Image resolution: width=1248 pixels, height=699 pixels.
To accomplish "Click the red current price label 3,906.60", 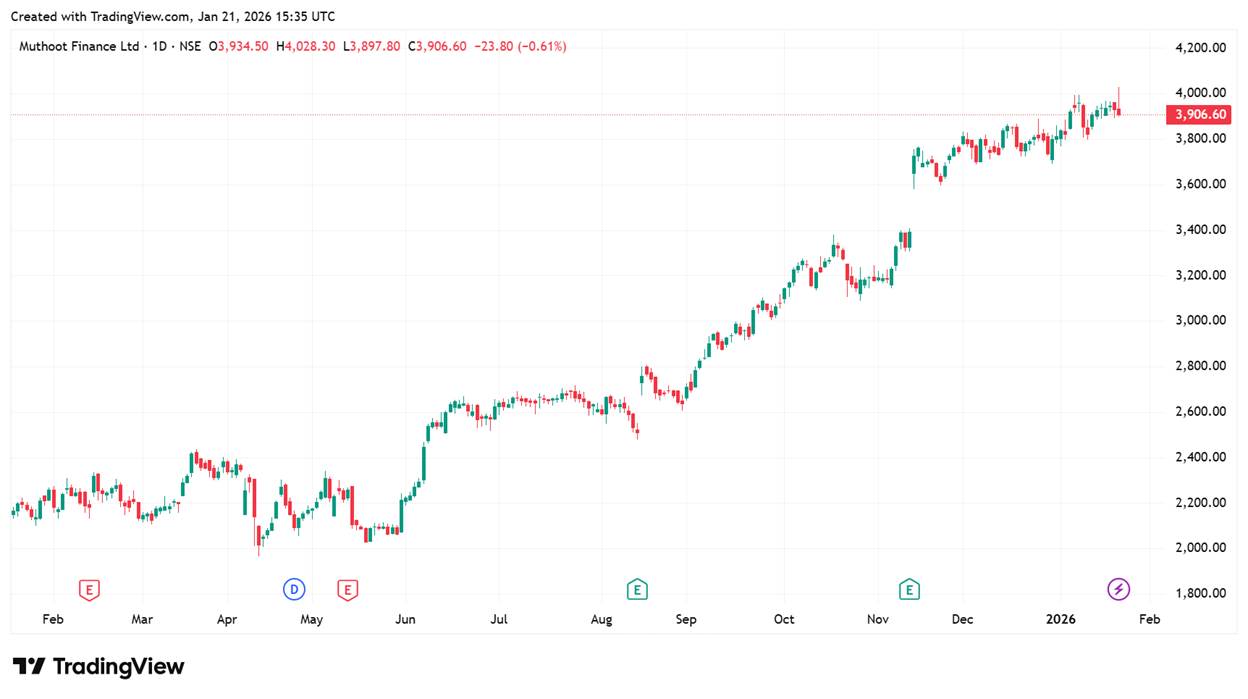I will [x=1200, y=115].
